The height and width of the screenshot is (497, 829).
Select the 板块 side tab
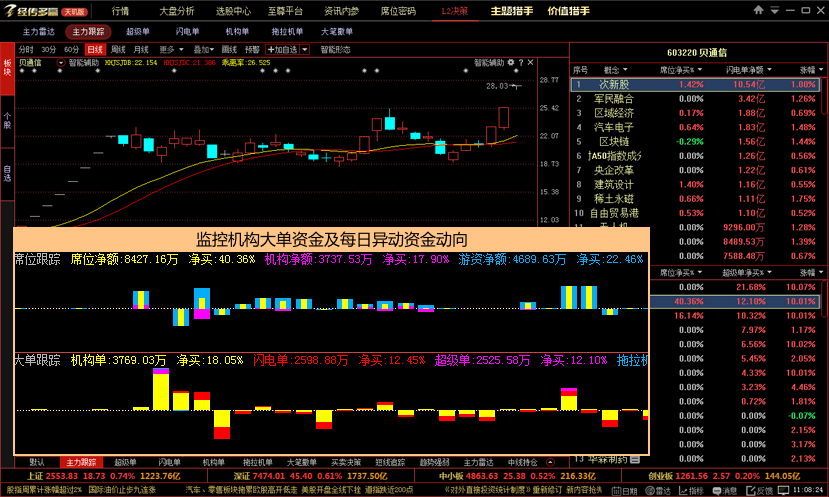7,69
